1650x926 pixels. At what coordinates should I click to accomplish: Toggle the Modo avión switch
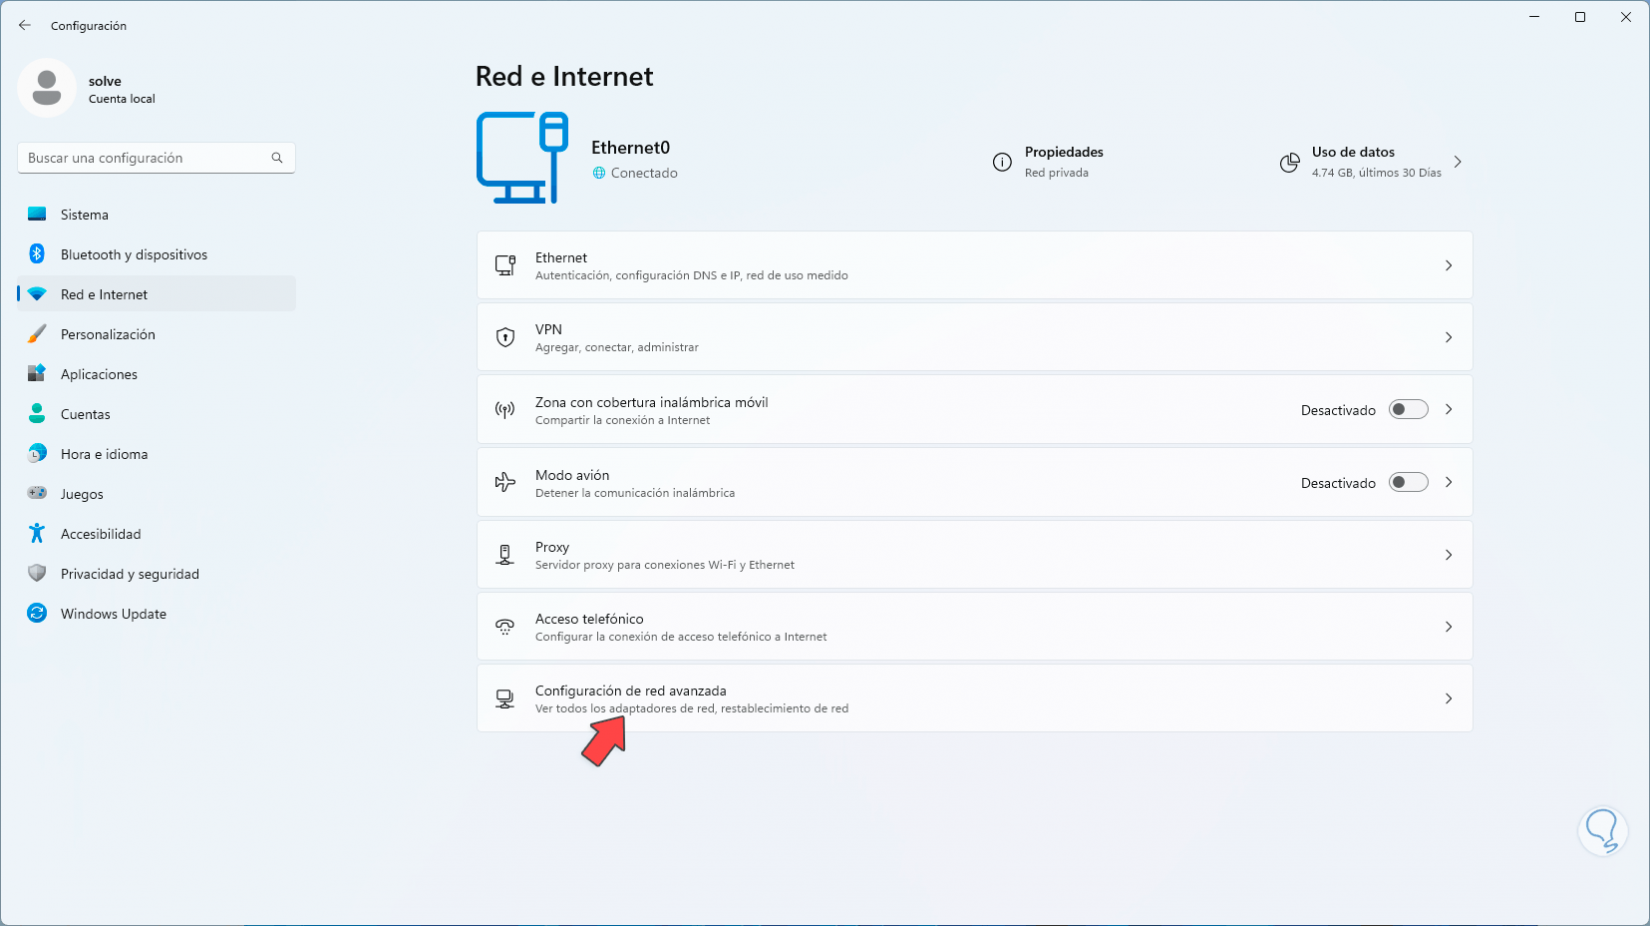1408,483
